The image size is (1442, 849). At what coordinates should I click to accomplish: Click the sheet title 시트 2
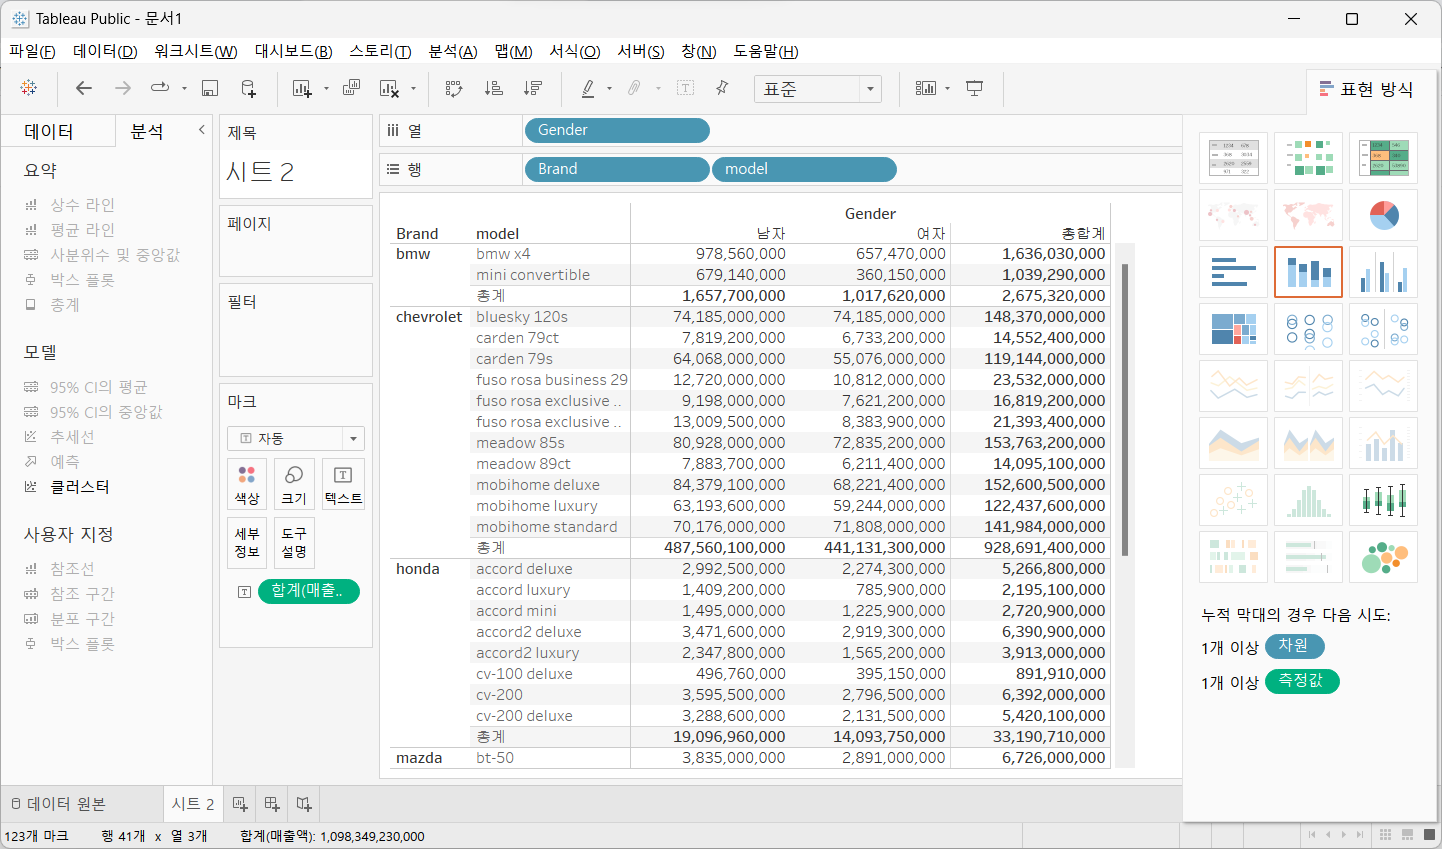(260, 172)
